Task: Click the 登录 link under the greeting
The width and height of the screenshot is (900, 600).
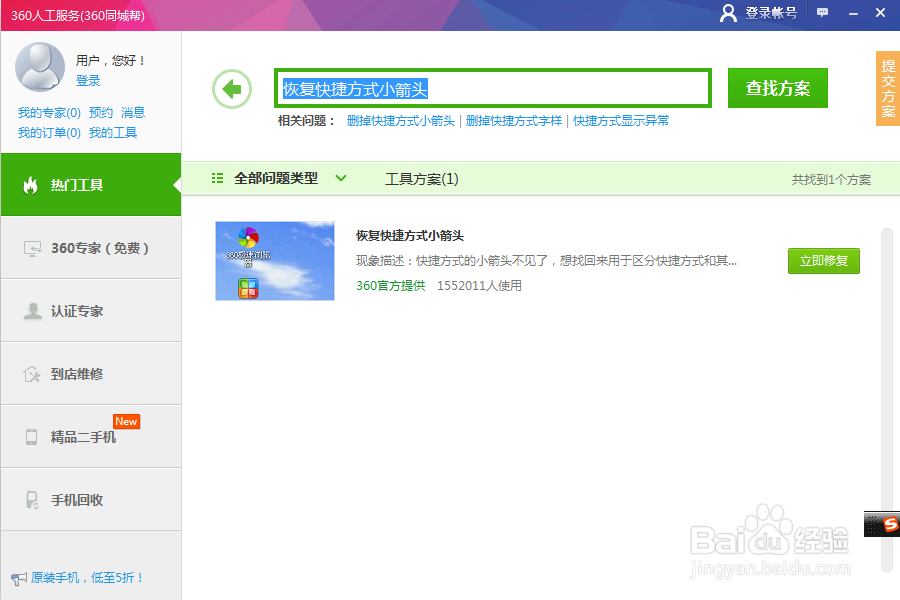Action: pyautogui.click(x=88, y=81)
